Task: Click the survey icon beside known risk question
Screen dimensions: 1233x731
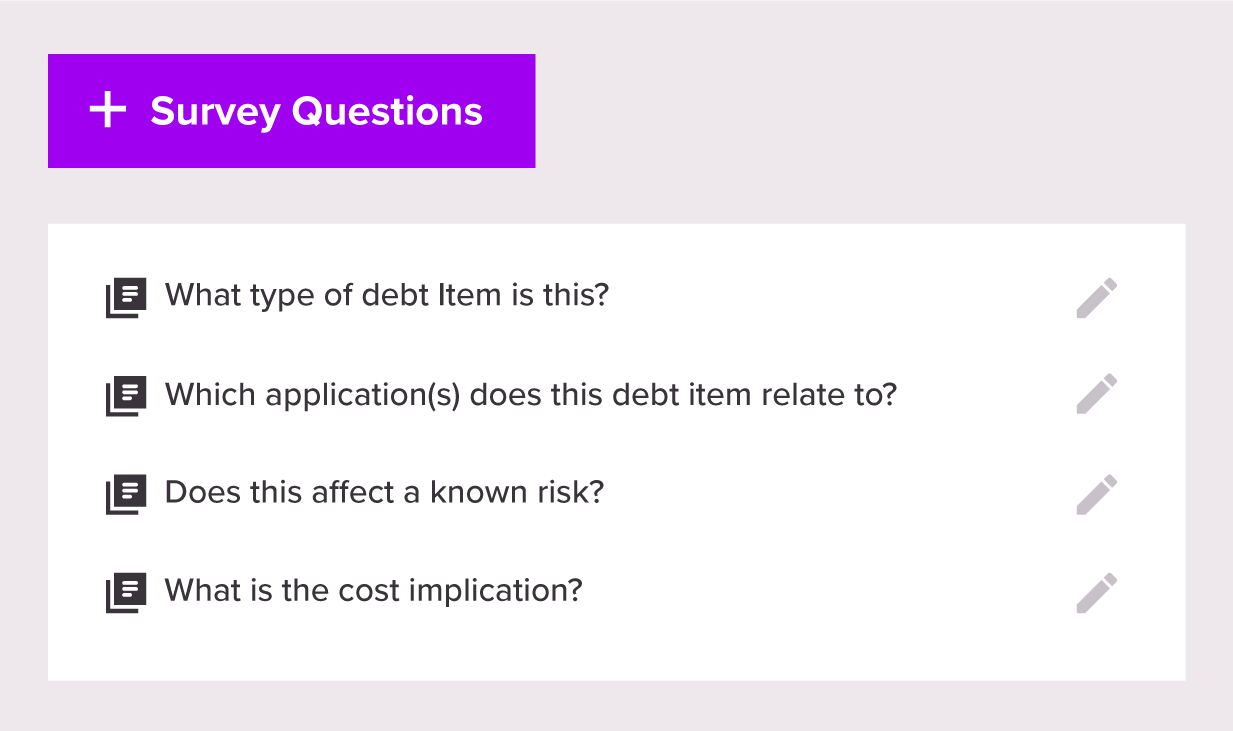Action: click(126, 494)
